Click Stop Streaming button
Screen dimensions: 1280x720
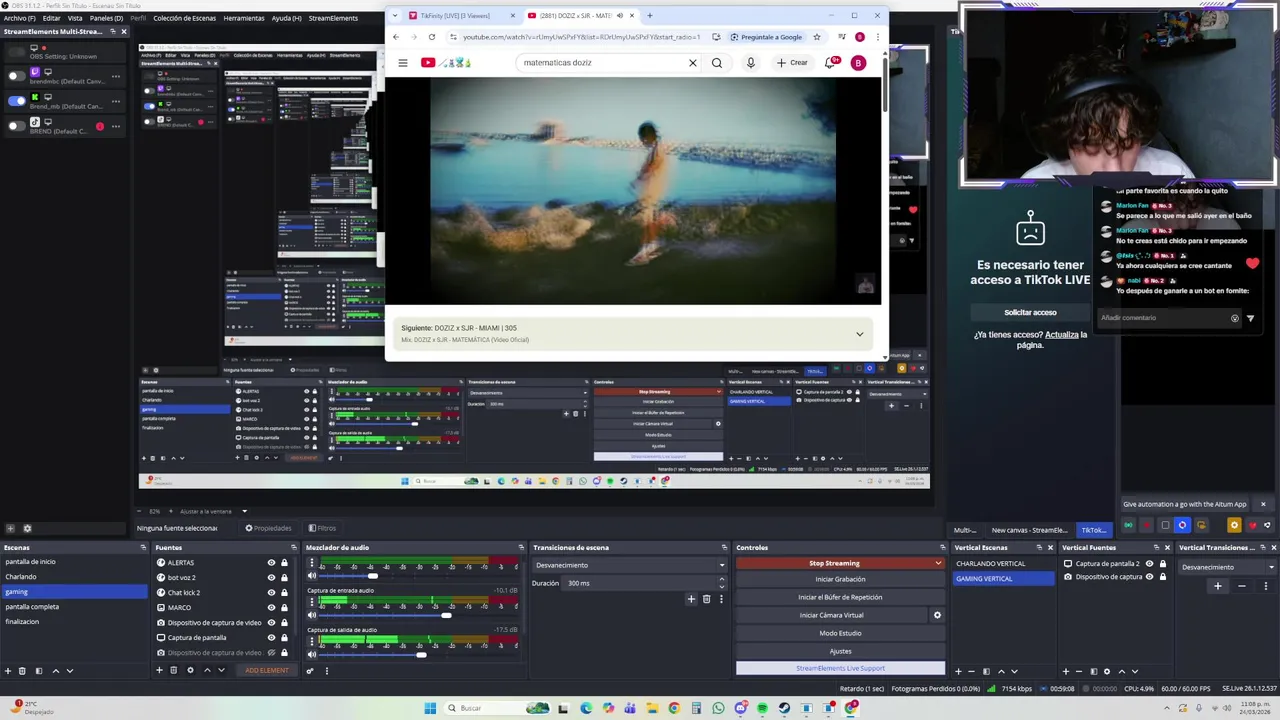[x=834, y=563]
